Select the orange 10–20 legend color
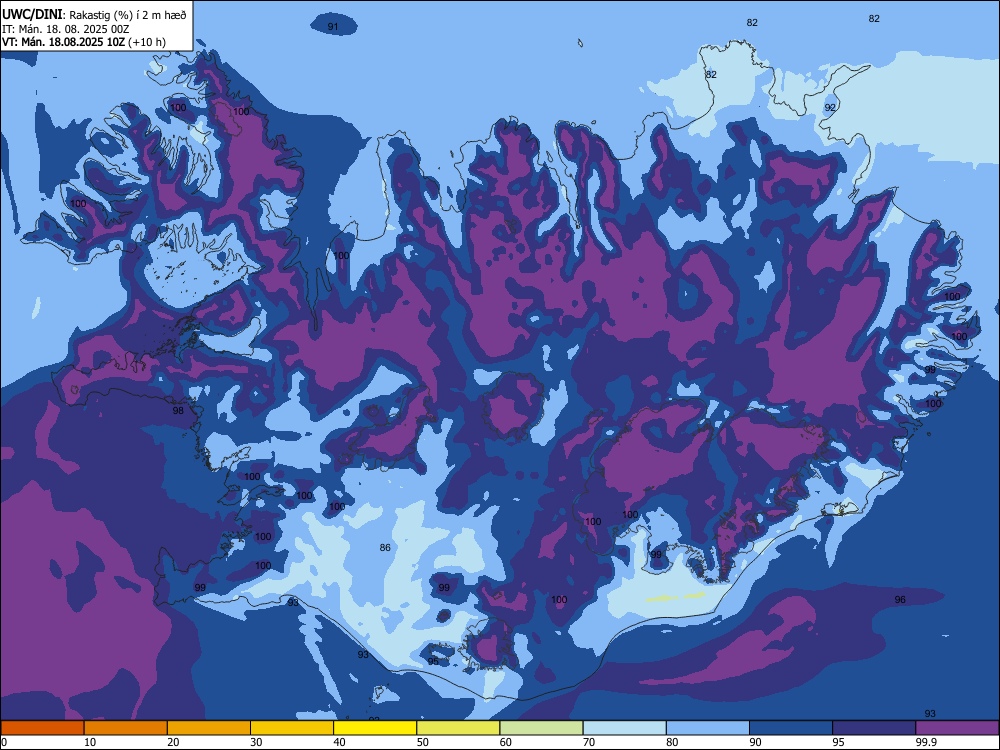 (126, 728)
